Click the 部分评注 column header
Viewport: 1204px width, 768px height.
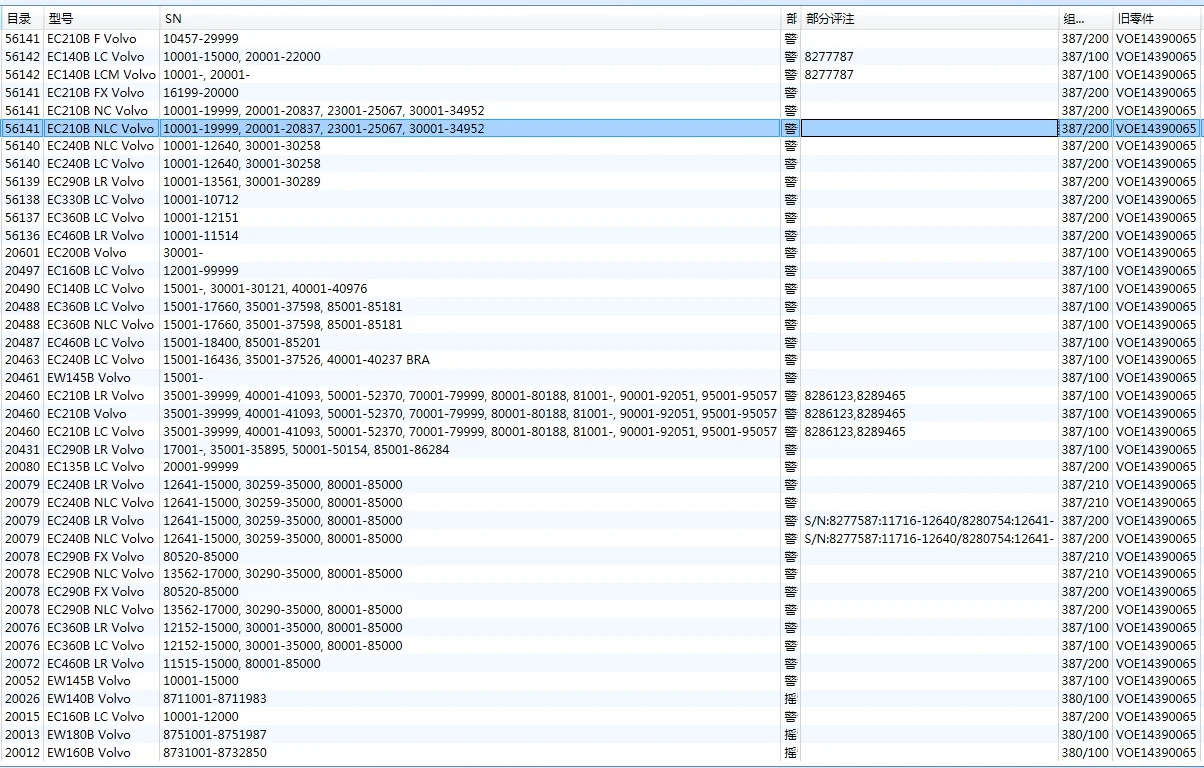(830, 19)
